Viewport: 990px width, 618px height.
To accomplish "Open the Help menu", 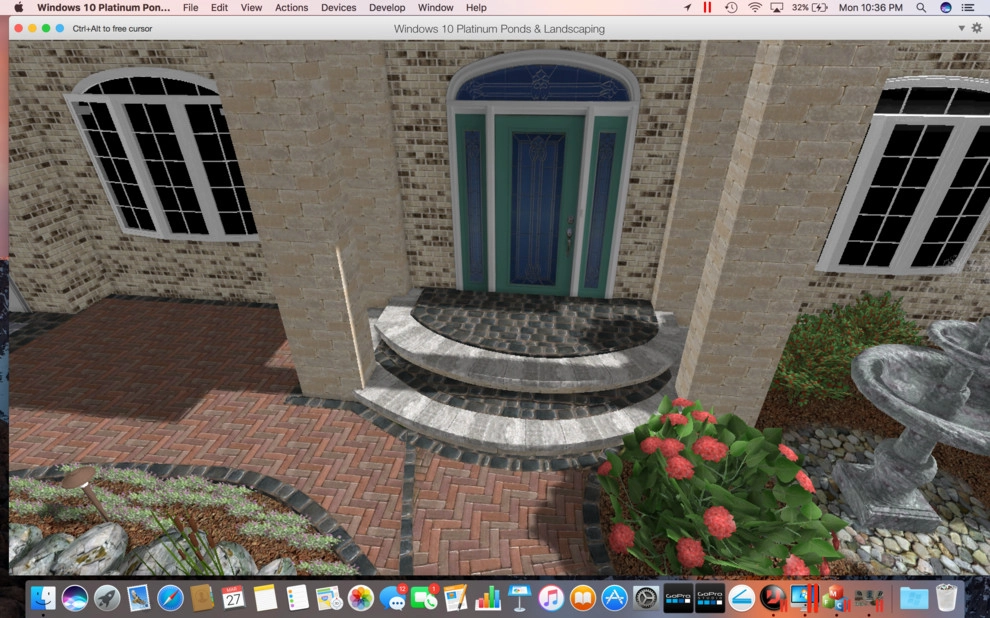I will [x=476, y=8].
